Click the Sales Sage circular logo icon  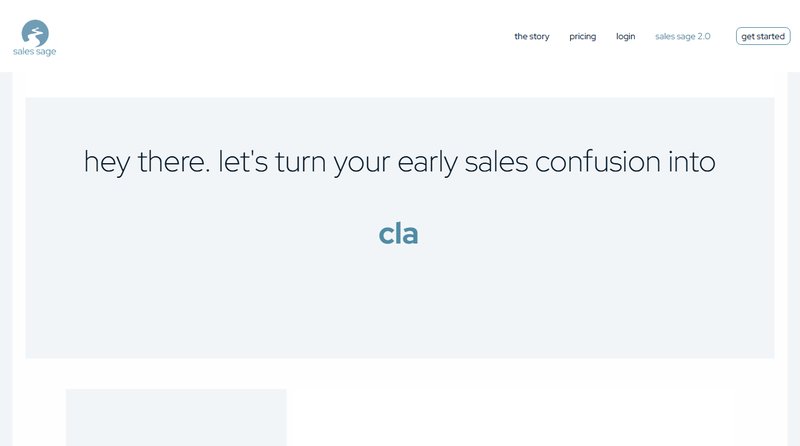[x=35, y=32]
